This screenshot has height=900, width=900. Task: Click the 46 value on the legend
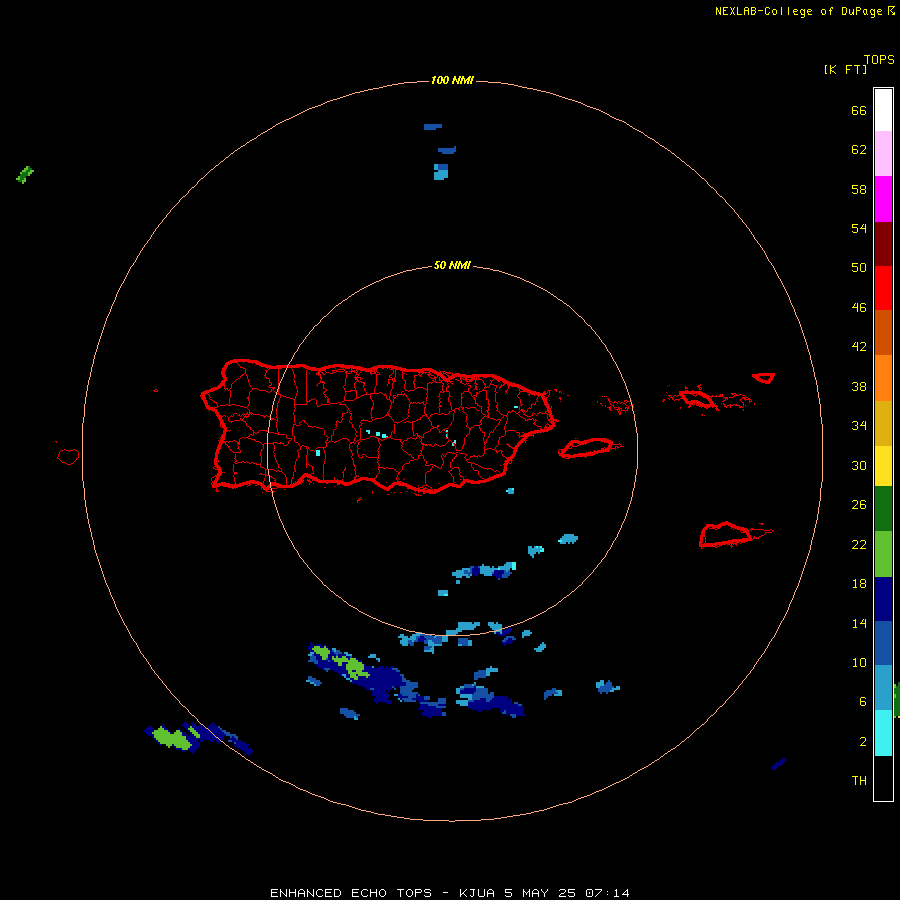(x=859, y=307)
